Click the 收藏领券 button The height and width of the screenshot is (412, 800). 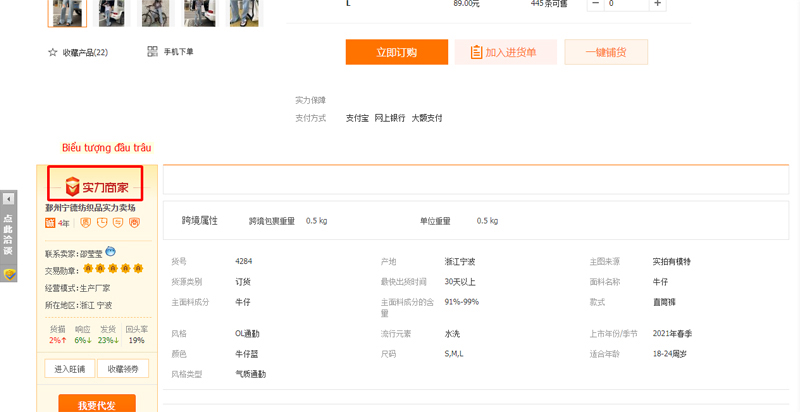[123, 369]
